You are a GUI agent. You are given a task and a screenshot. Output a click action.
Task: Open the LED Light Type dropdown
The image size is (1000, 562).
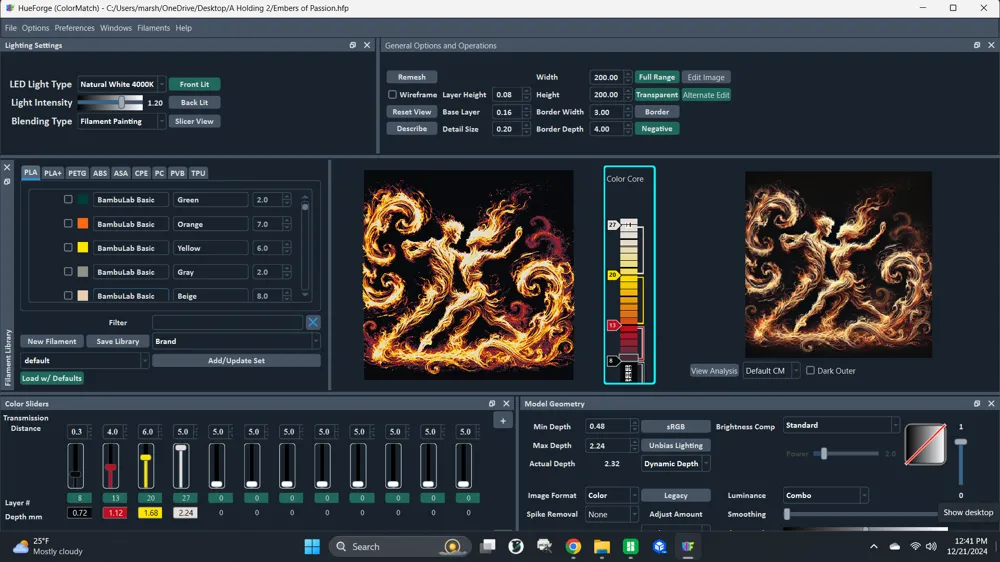click(121, 84)
